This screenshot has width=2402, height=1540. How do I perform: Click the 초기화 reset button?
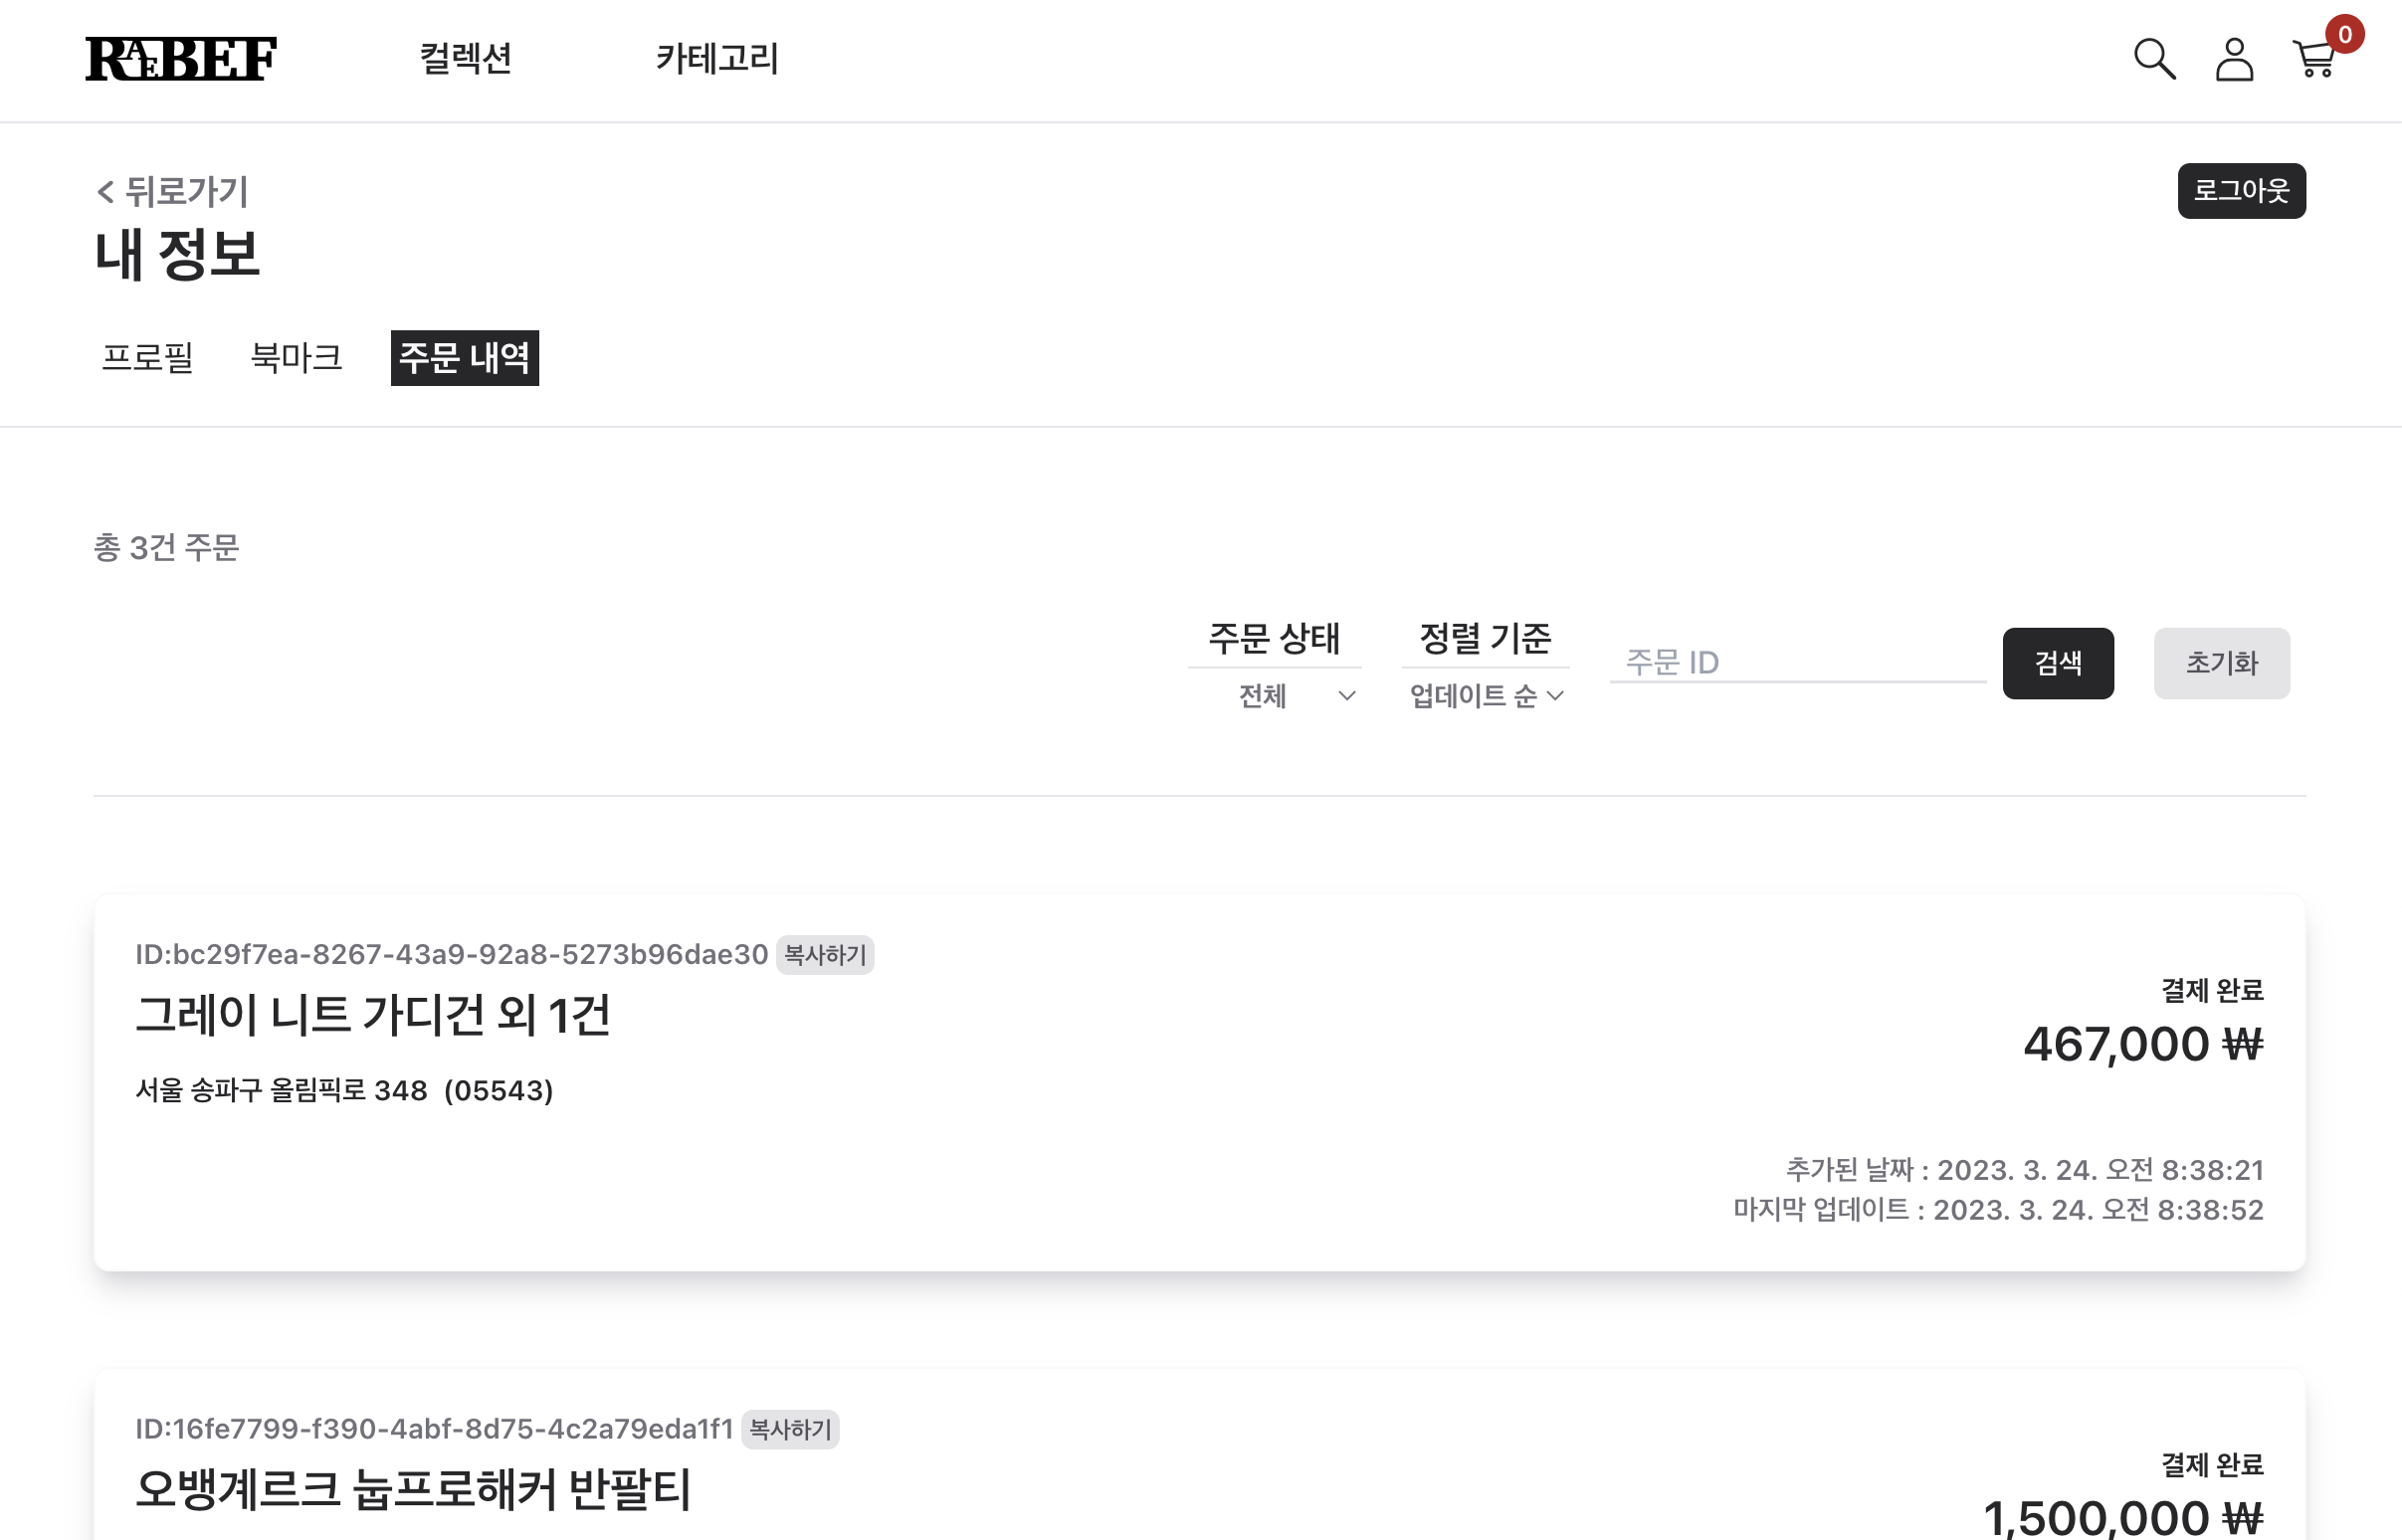pos(2221,663)
